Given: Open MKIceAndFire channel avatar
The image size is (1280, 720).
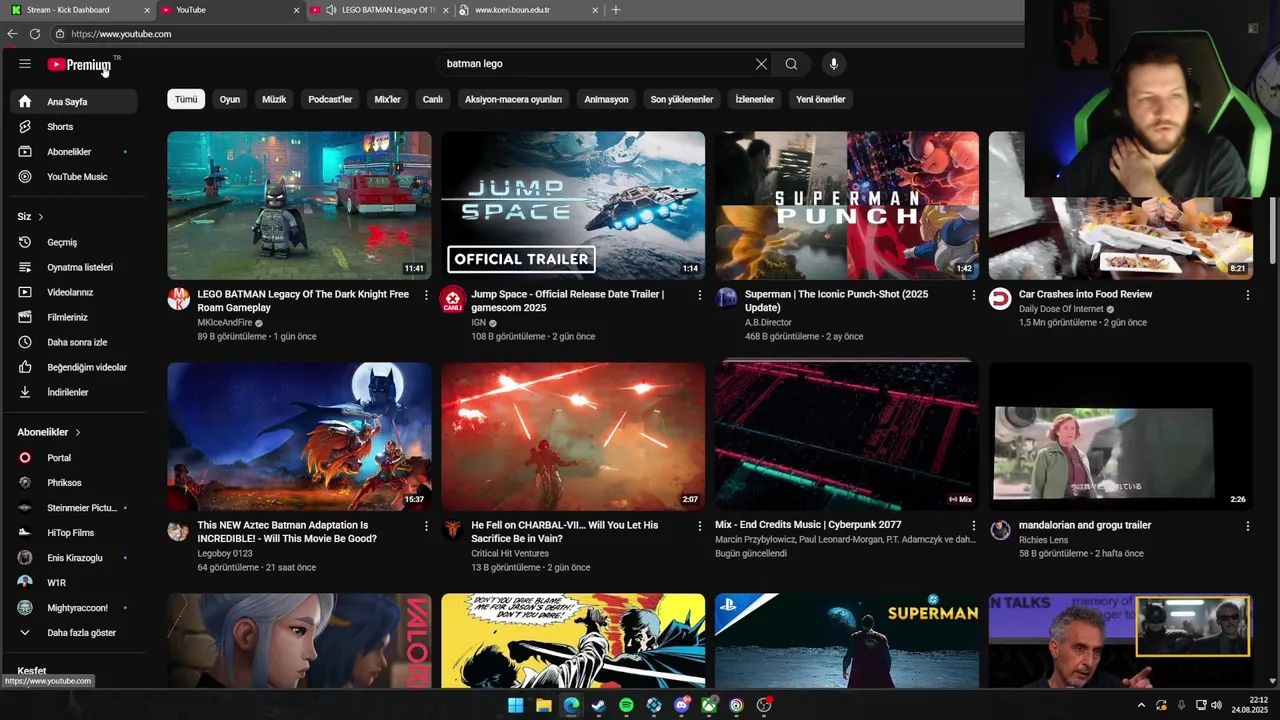Looking at the screenshot, I should (x=179, y=299).
